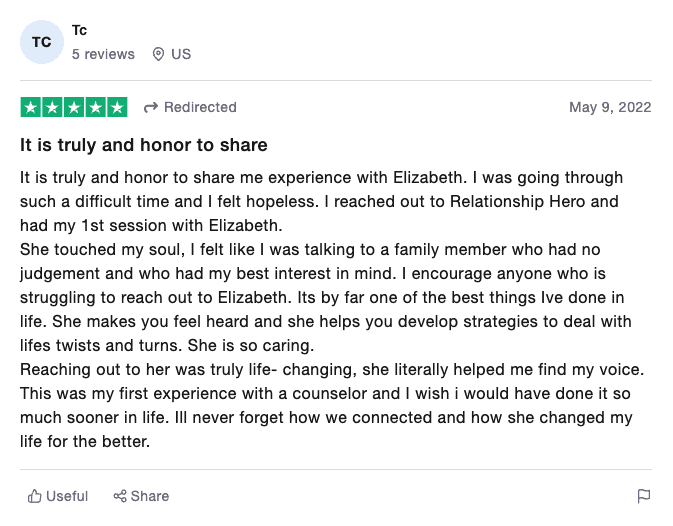Click the share nodes icon

coord(120,496)
